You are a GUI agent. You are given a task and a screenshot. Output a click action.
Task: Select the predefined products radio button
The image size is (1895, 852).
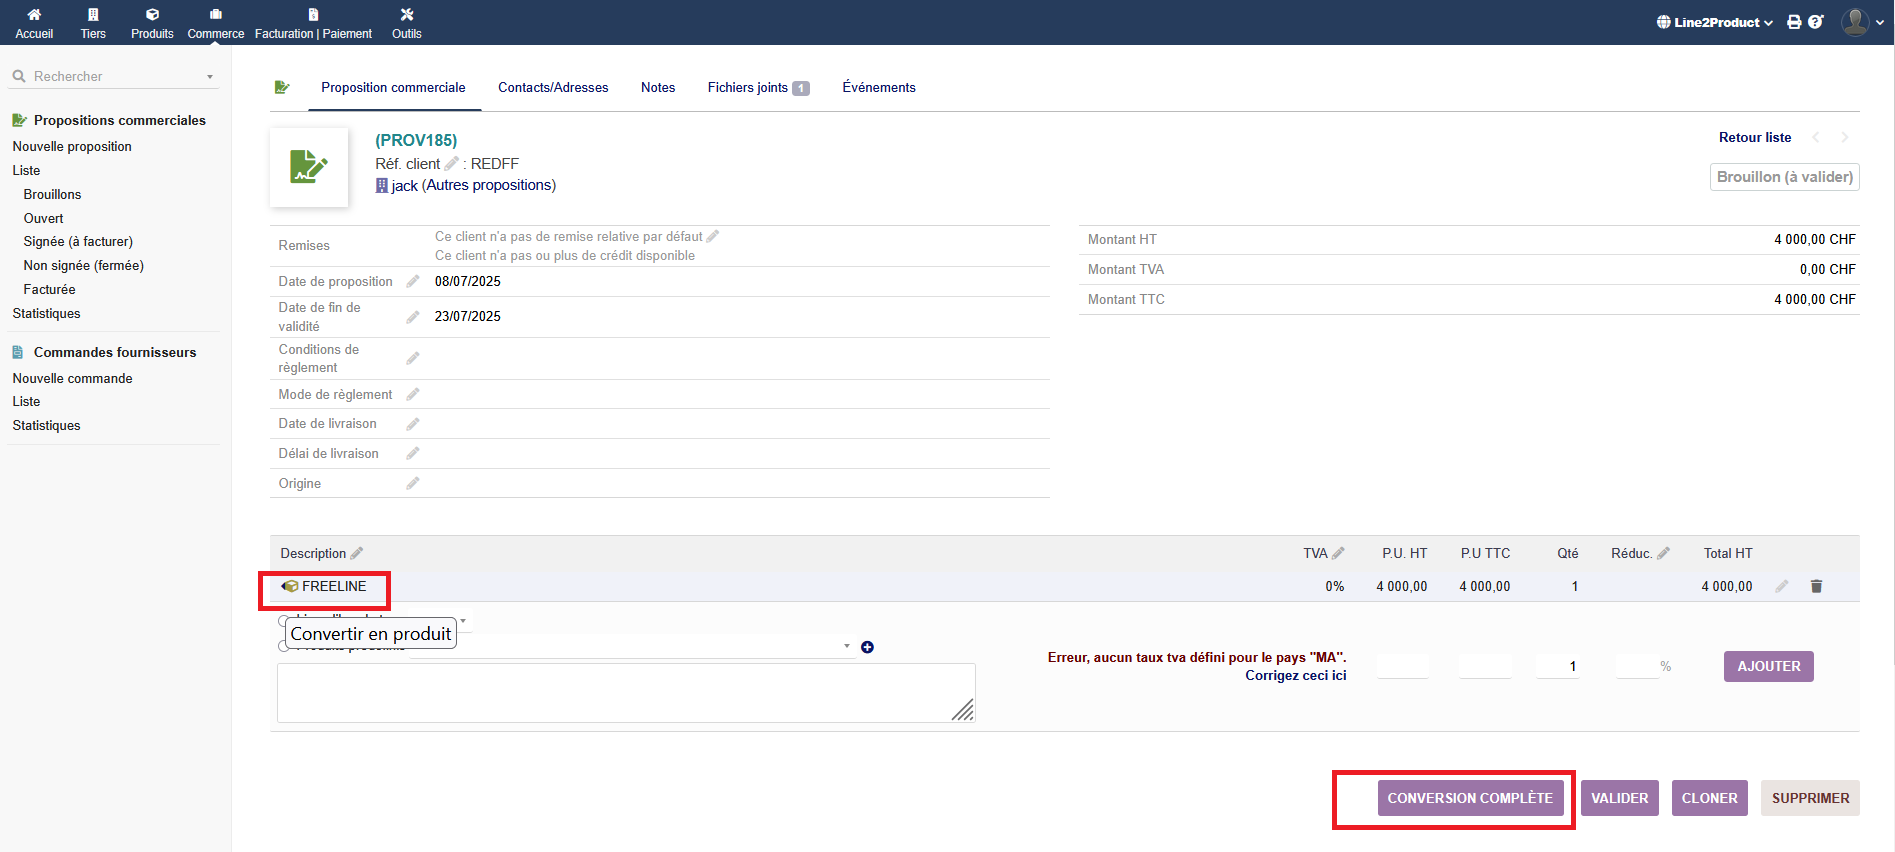284,646
